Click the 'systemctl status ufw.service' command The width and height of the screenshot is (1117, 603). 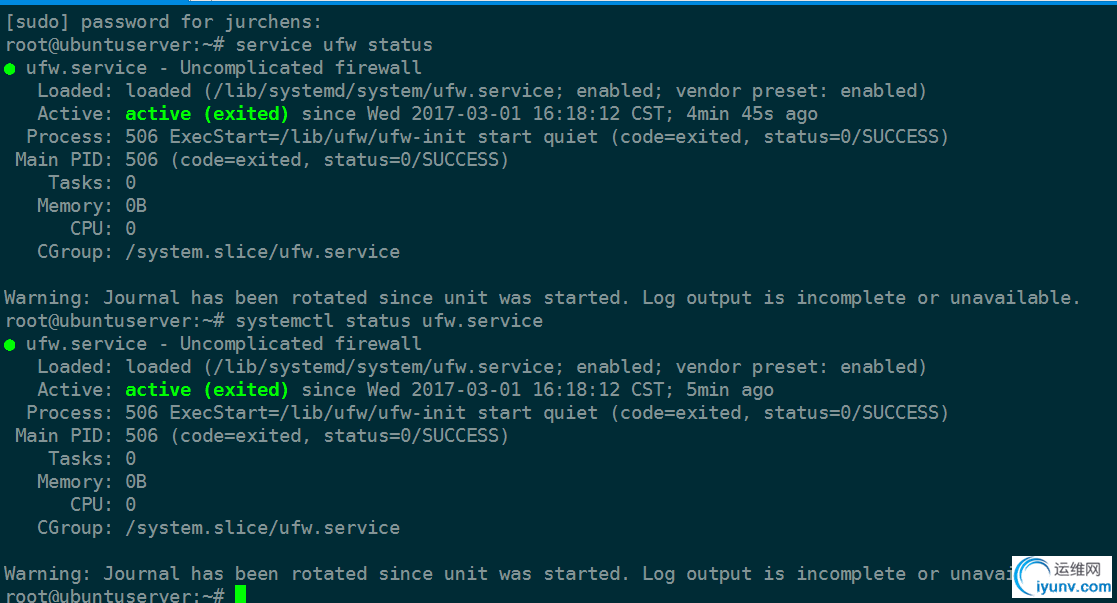[x=389, y=321]
